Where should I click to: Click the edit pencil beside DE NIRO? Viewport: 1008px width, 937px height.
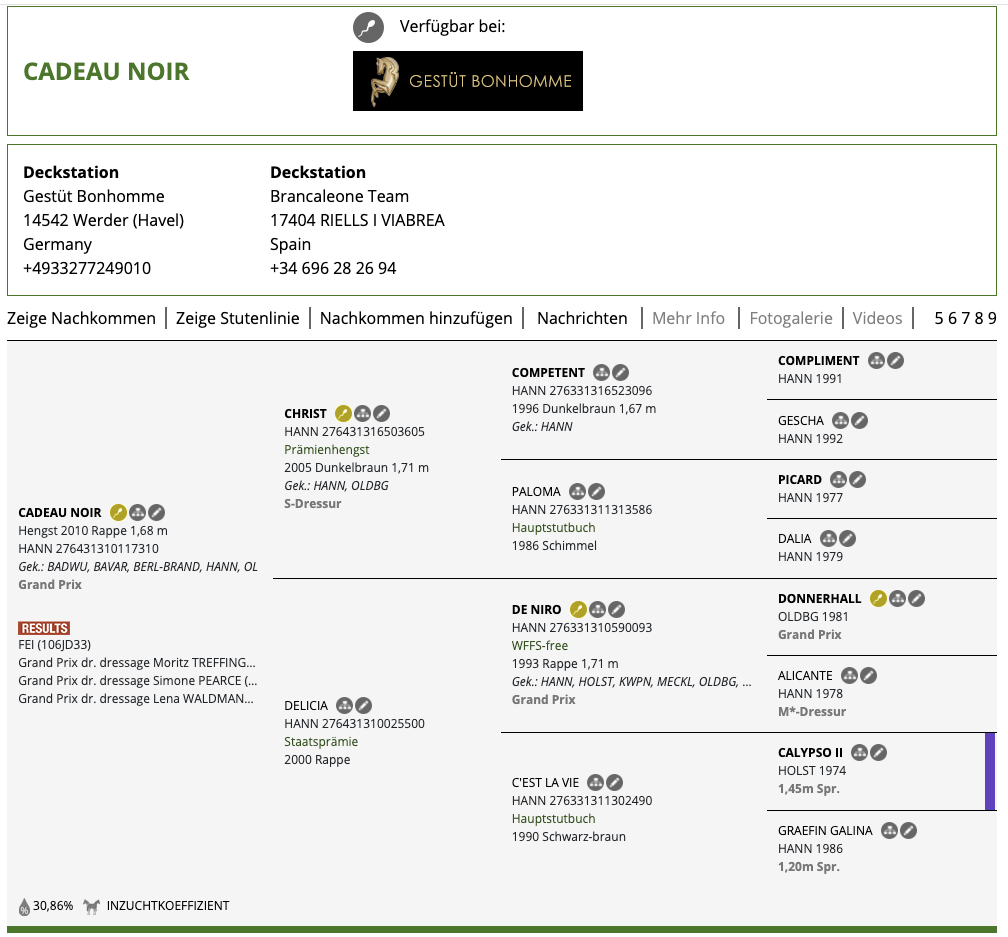coord(617,609)
